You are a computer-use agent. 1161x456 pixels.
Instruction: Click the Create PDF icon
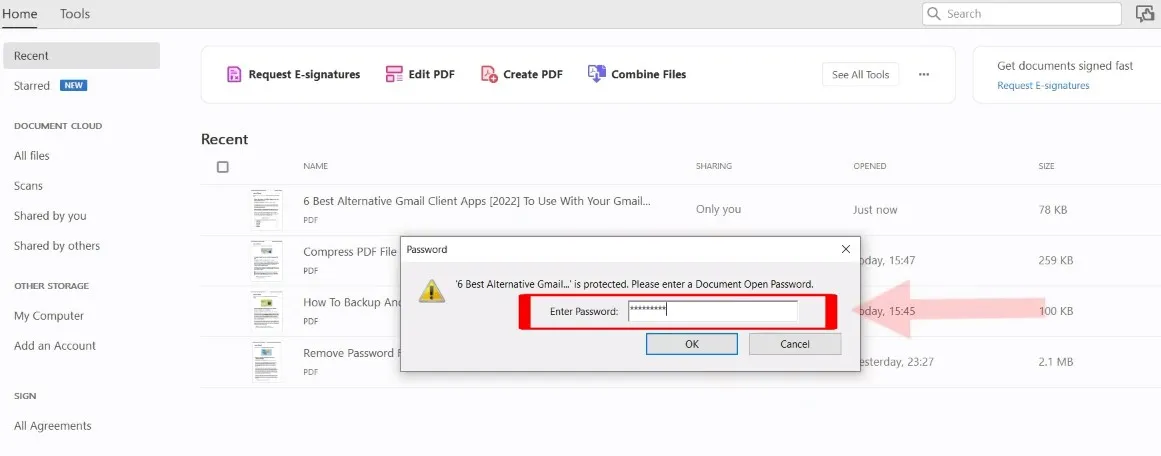(x=489, y=74)
